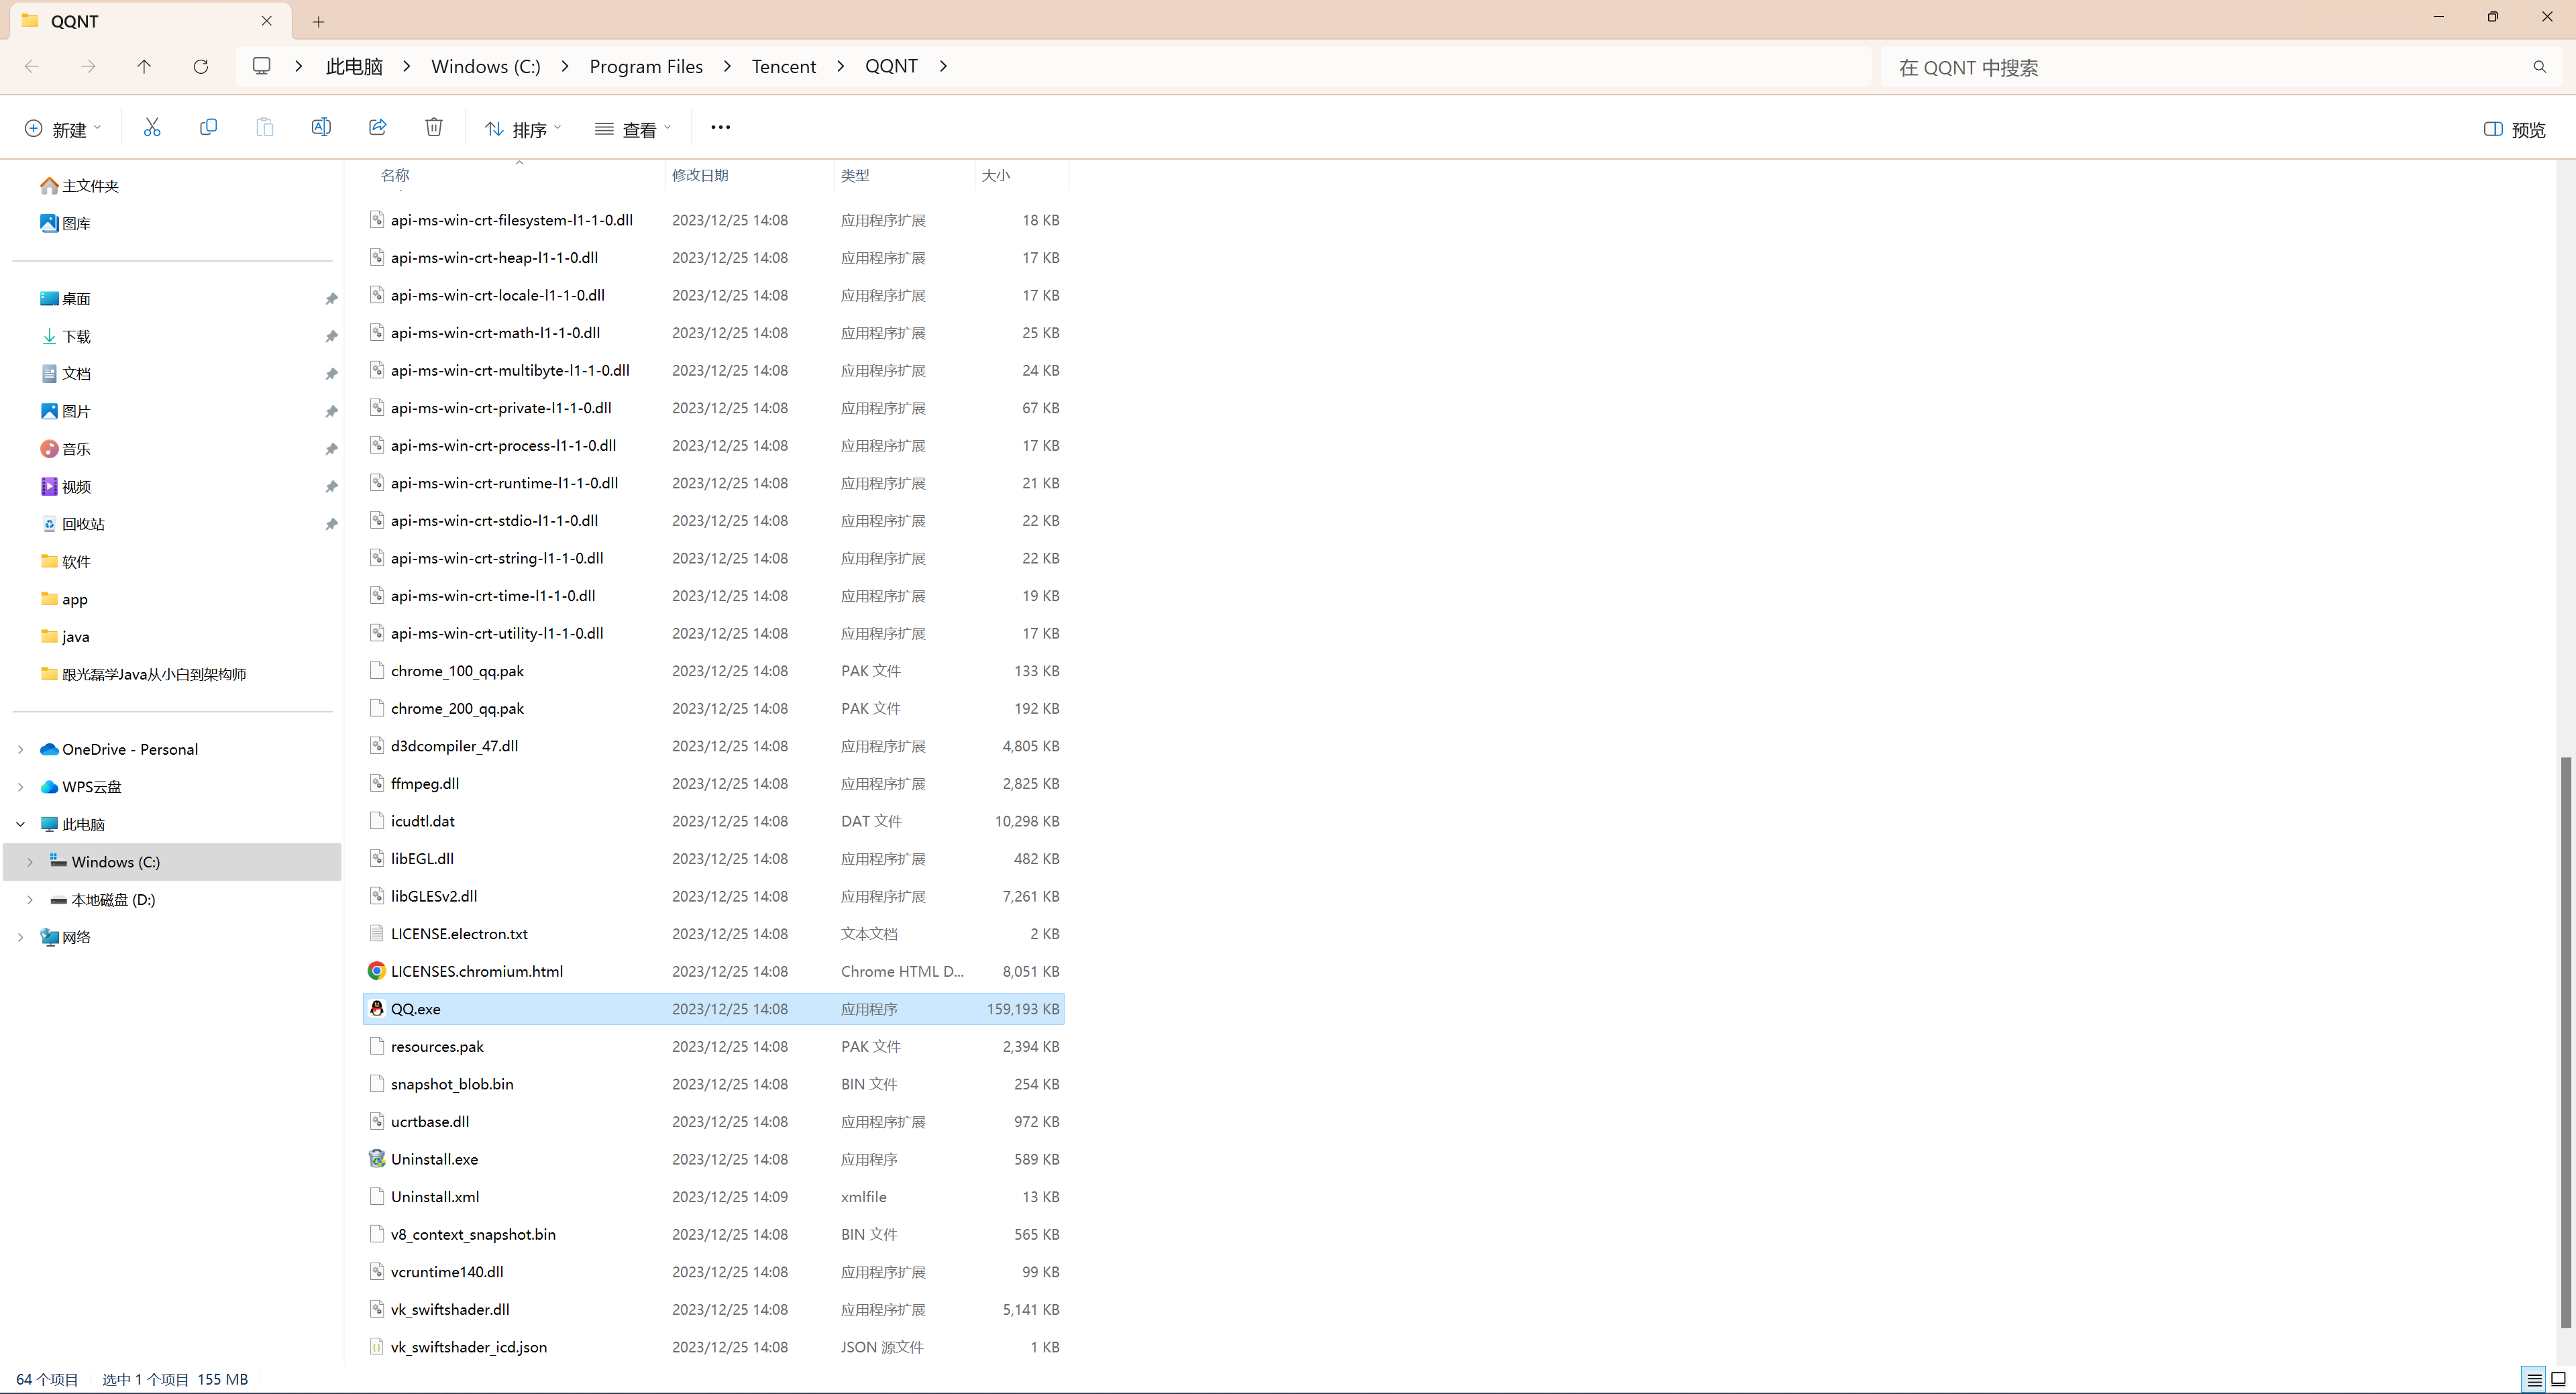The image size is (2576, 1394).
Task: Select icudtl.dat file
Action: (x=423, y=821)
